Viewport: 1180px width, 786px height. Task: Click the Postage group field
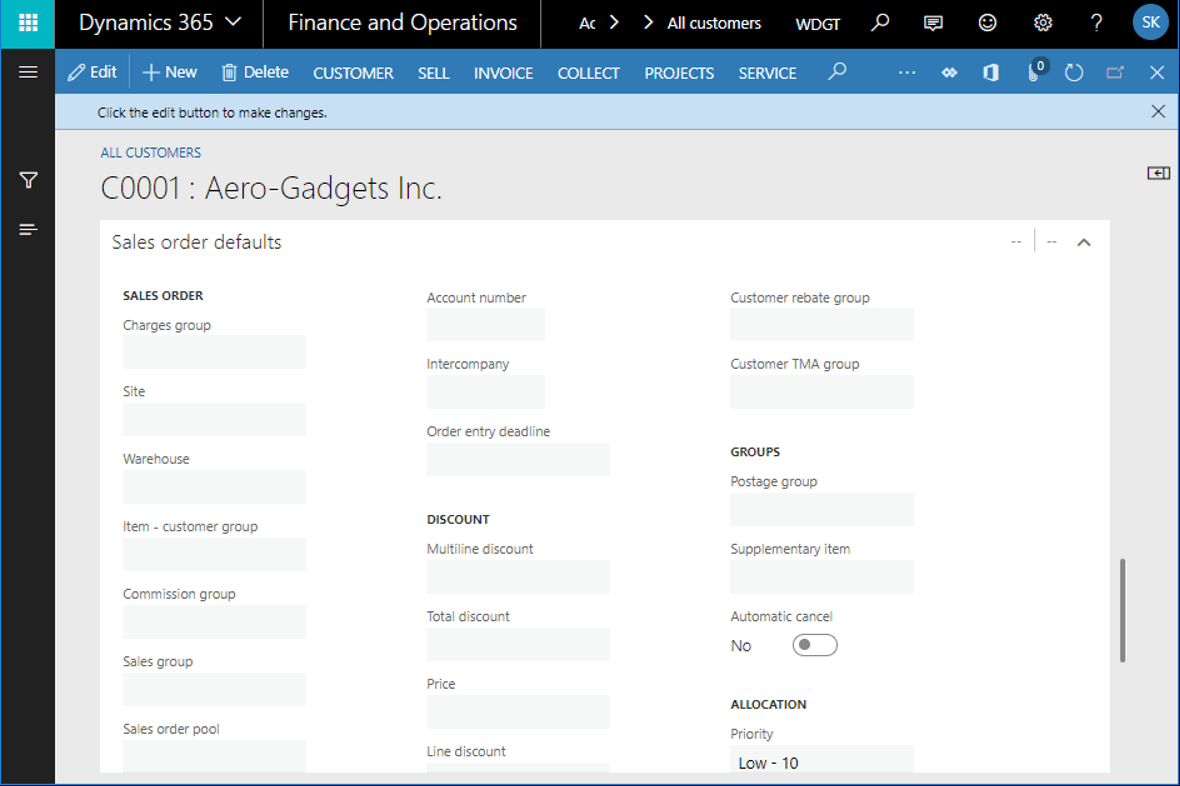(x=822, y=509)
